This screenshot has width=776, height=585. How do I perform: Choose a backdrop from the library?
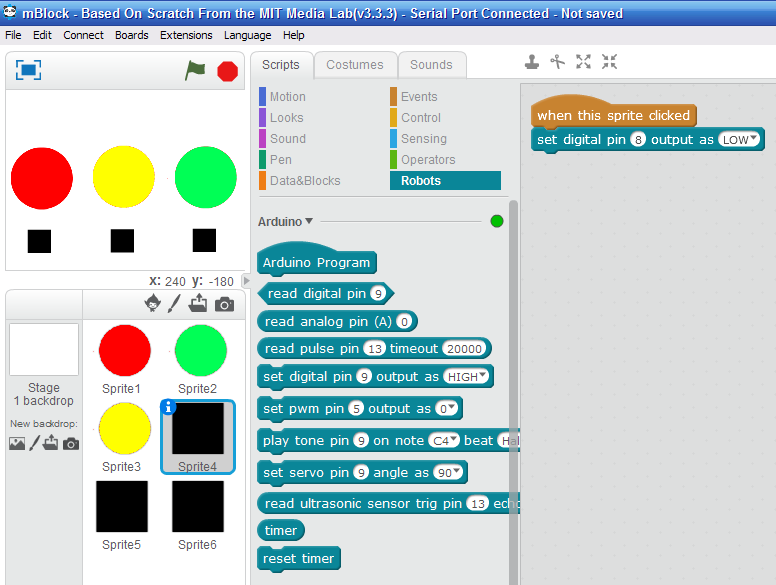point(17,443)
